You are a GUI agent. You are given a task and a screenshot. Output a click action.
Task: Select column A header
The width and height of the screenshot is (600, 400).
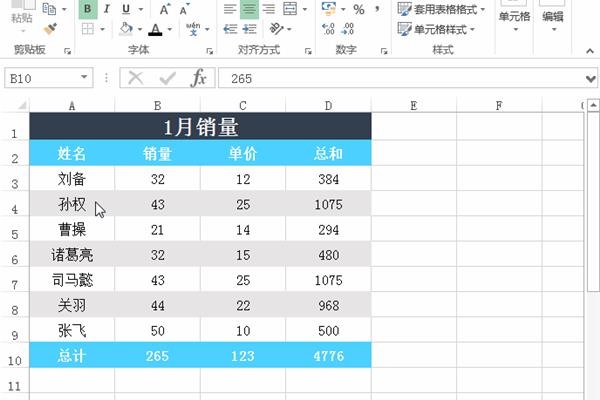point(72,106)
